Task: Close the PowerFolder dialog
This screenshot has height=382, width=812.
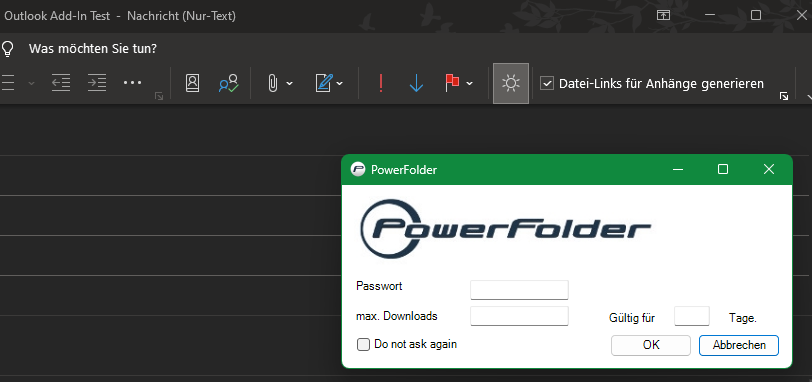Action: [769, 169]
